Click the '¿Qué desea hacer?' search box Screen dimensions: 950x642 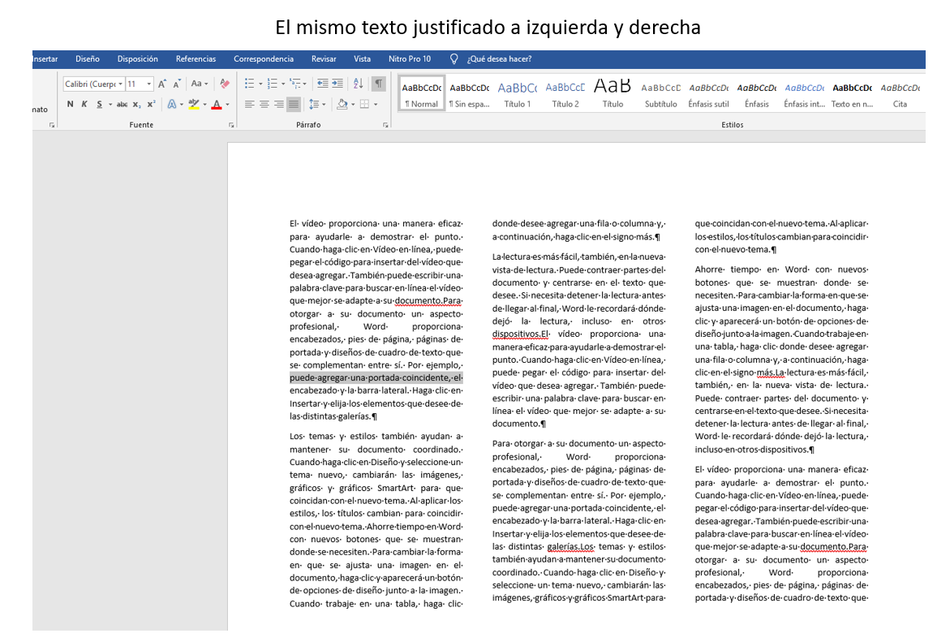pyautogui.click(x=498, y=59)
